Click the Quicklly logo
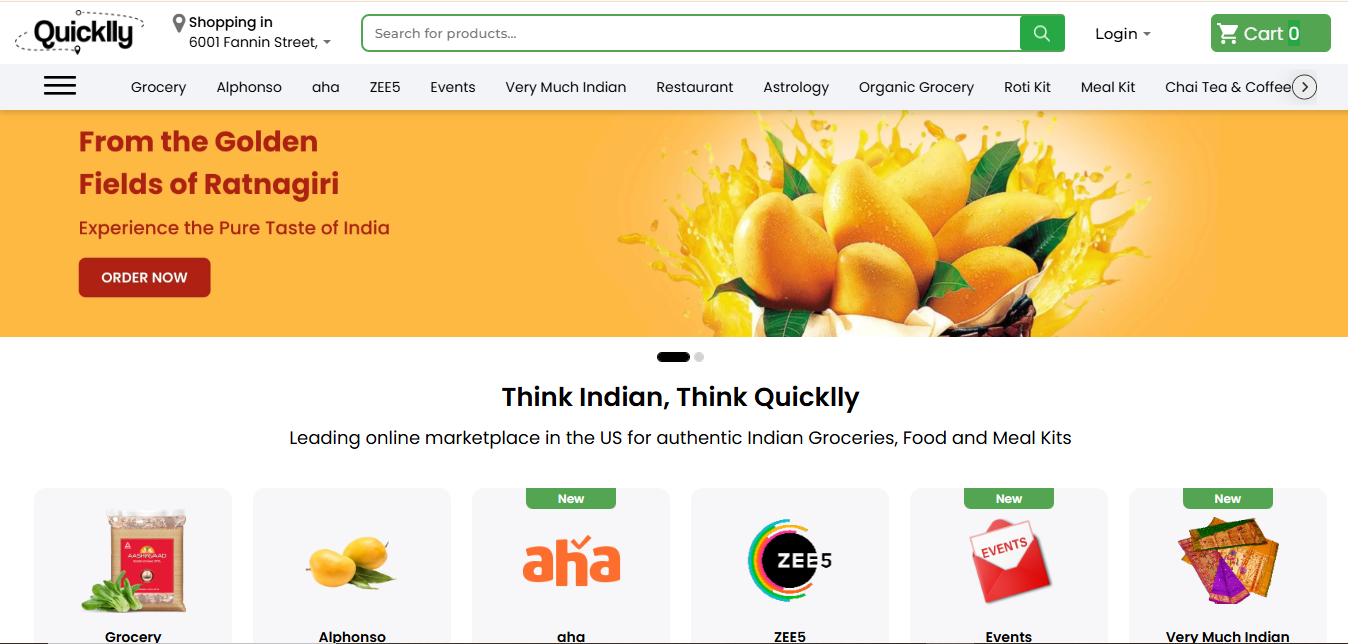The width and height of the screenshot is (1348, 644). click(x=79, y=33)
